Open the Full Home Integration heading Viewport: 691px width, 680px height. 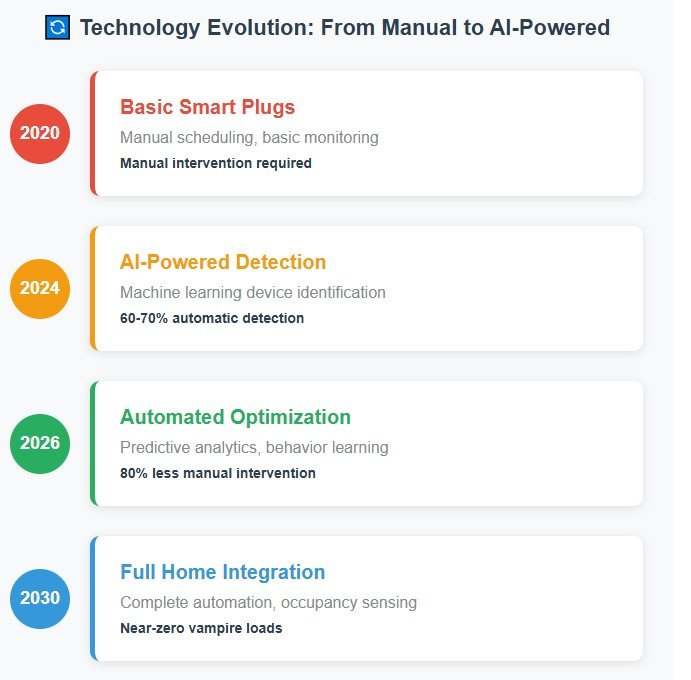point(223,572)
